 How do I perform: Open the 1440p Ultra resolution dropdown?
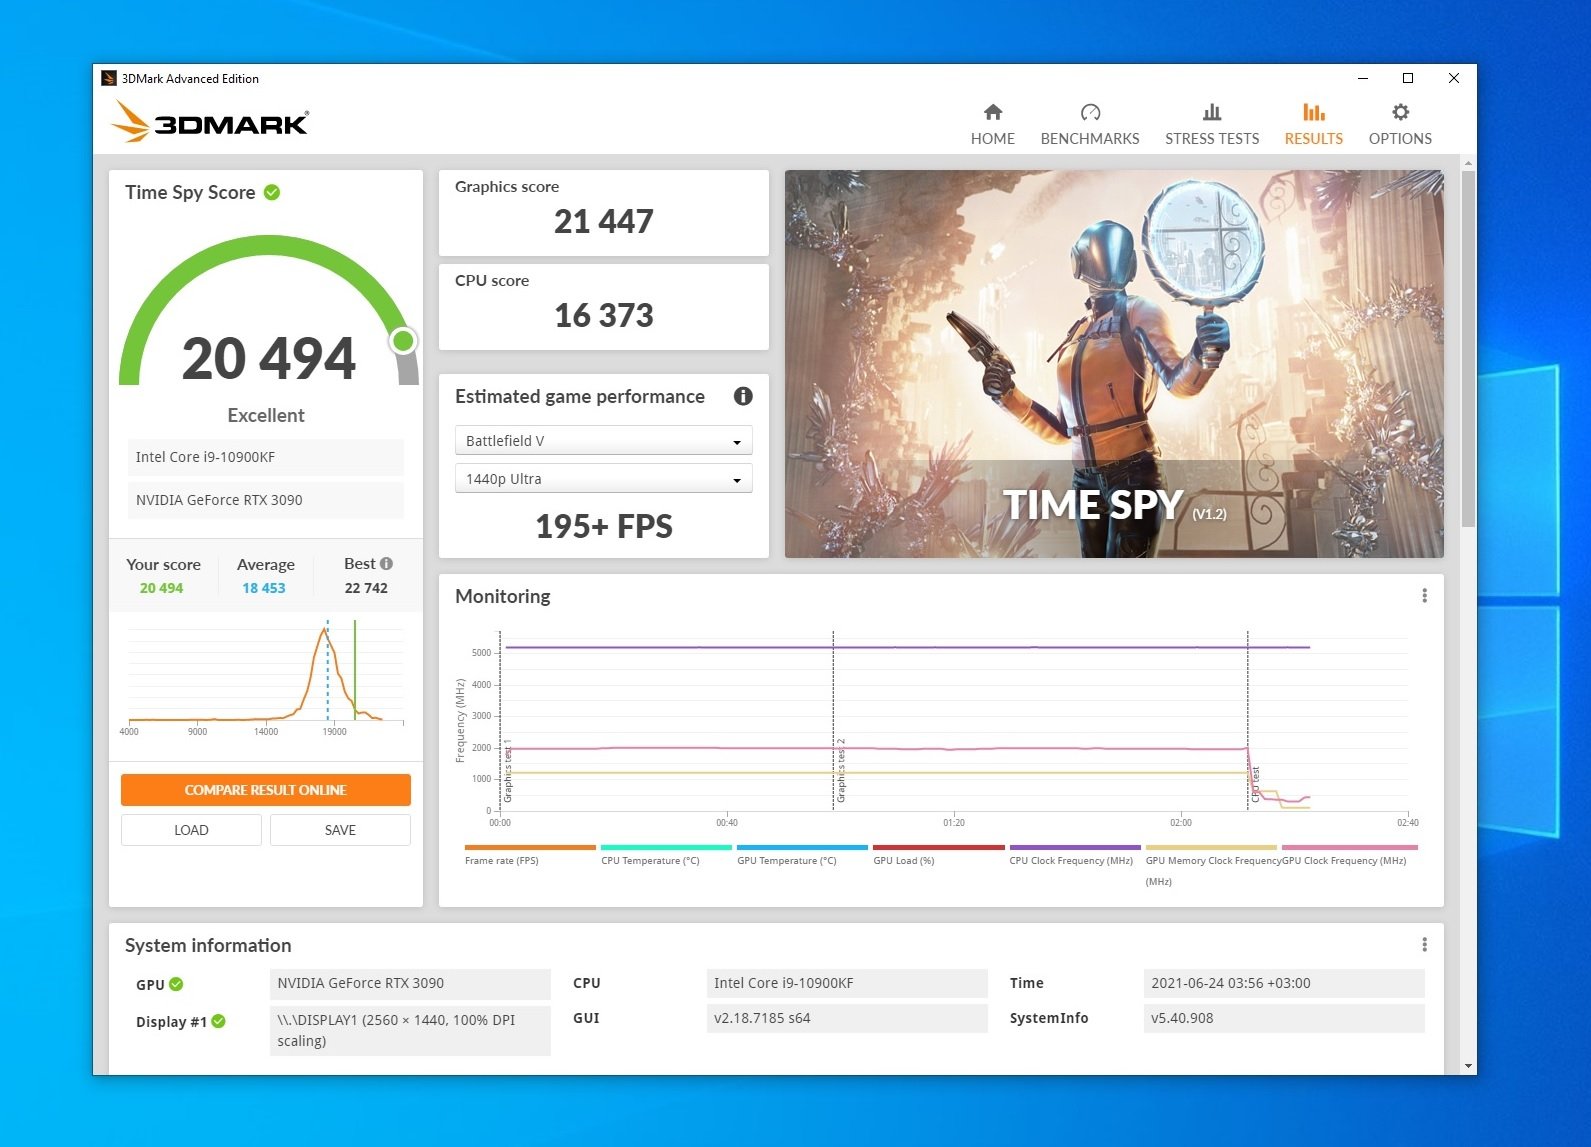pos(603,479)
